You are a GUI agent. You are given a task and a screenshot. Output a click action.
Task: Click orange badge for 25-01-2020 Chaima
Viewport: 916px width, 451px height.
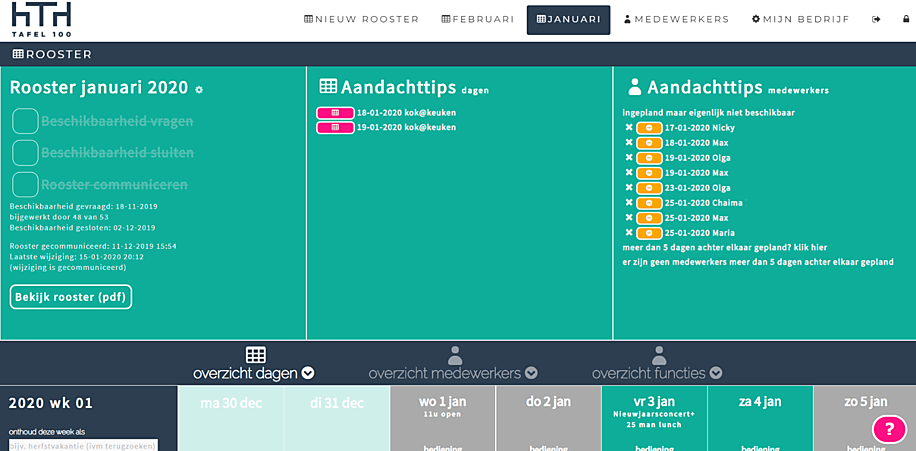pyautogui.click(x=649, y=203)
